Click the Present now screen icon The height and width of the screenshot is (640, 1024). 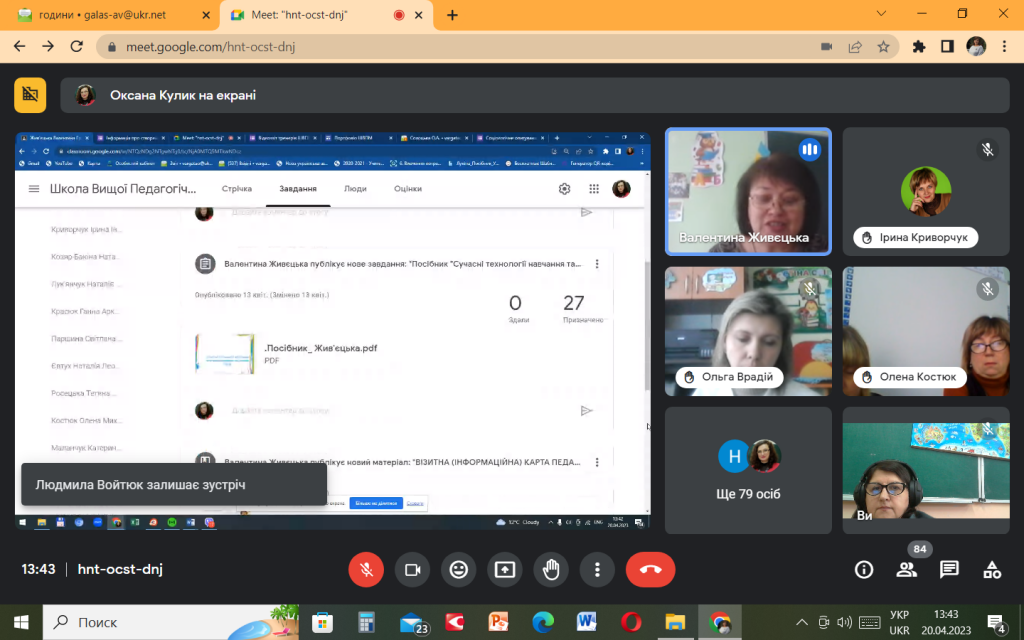505,569
